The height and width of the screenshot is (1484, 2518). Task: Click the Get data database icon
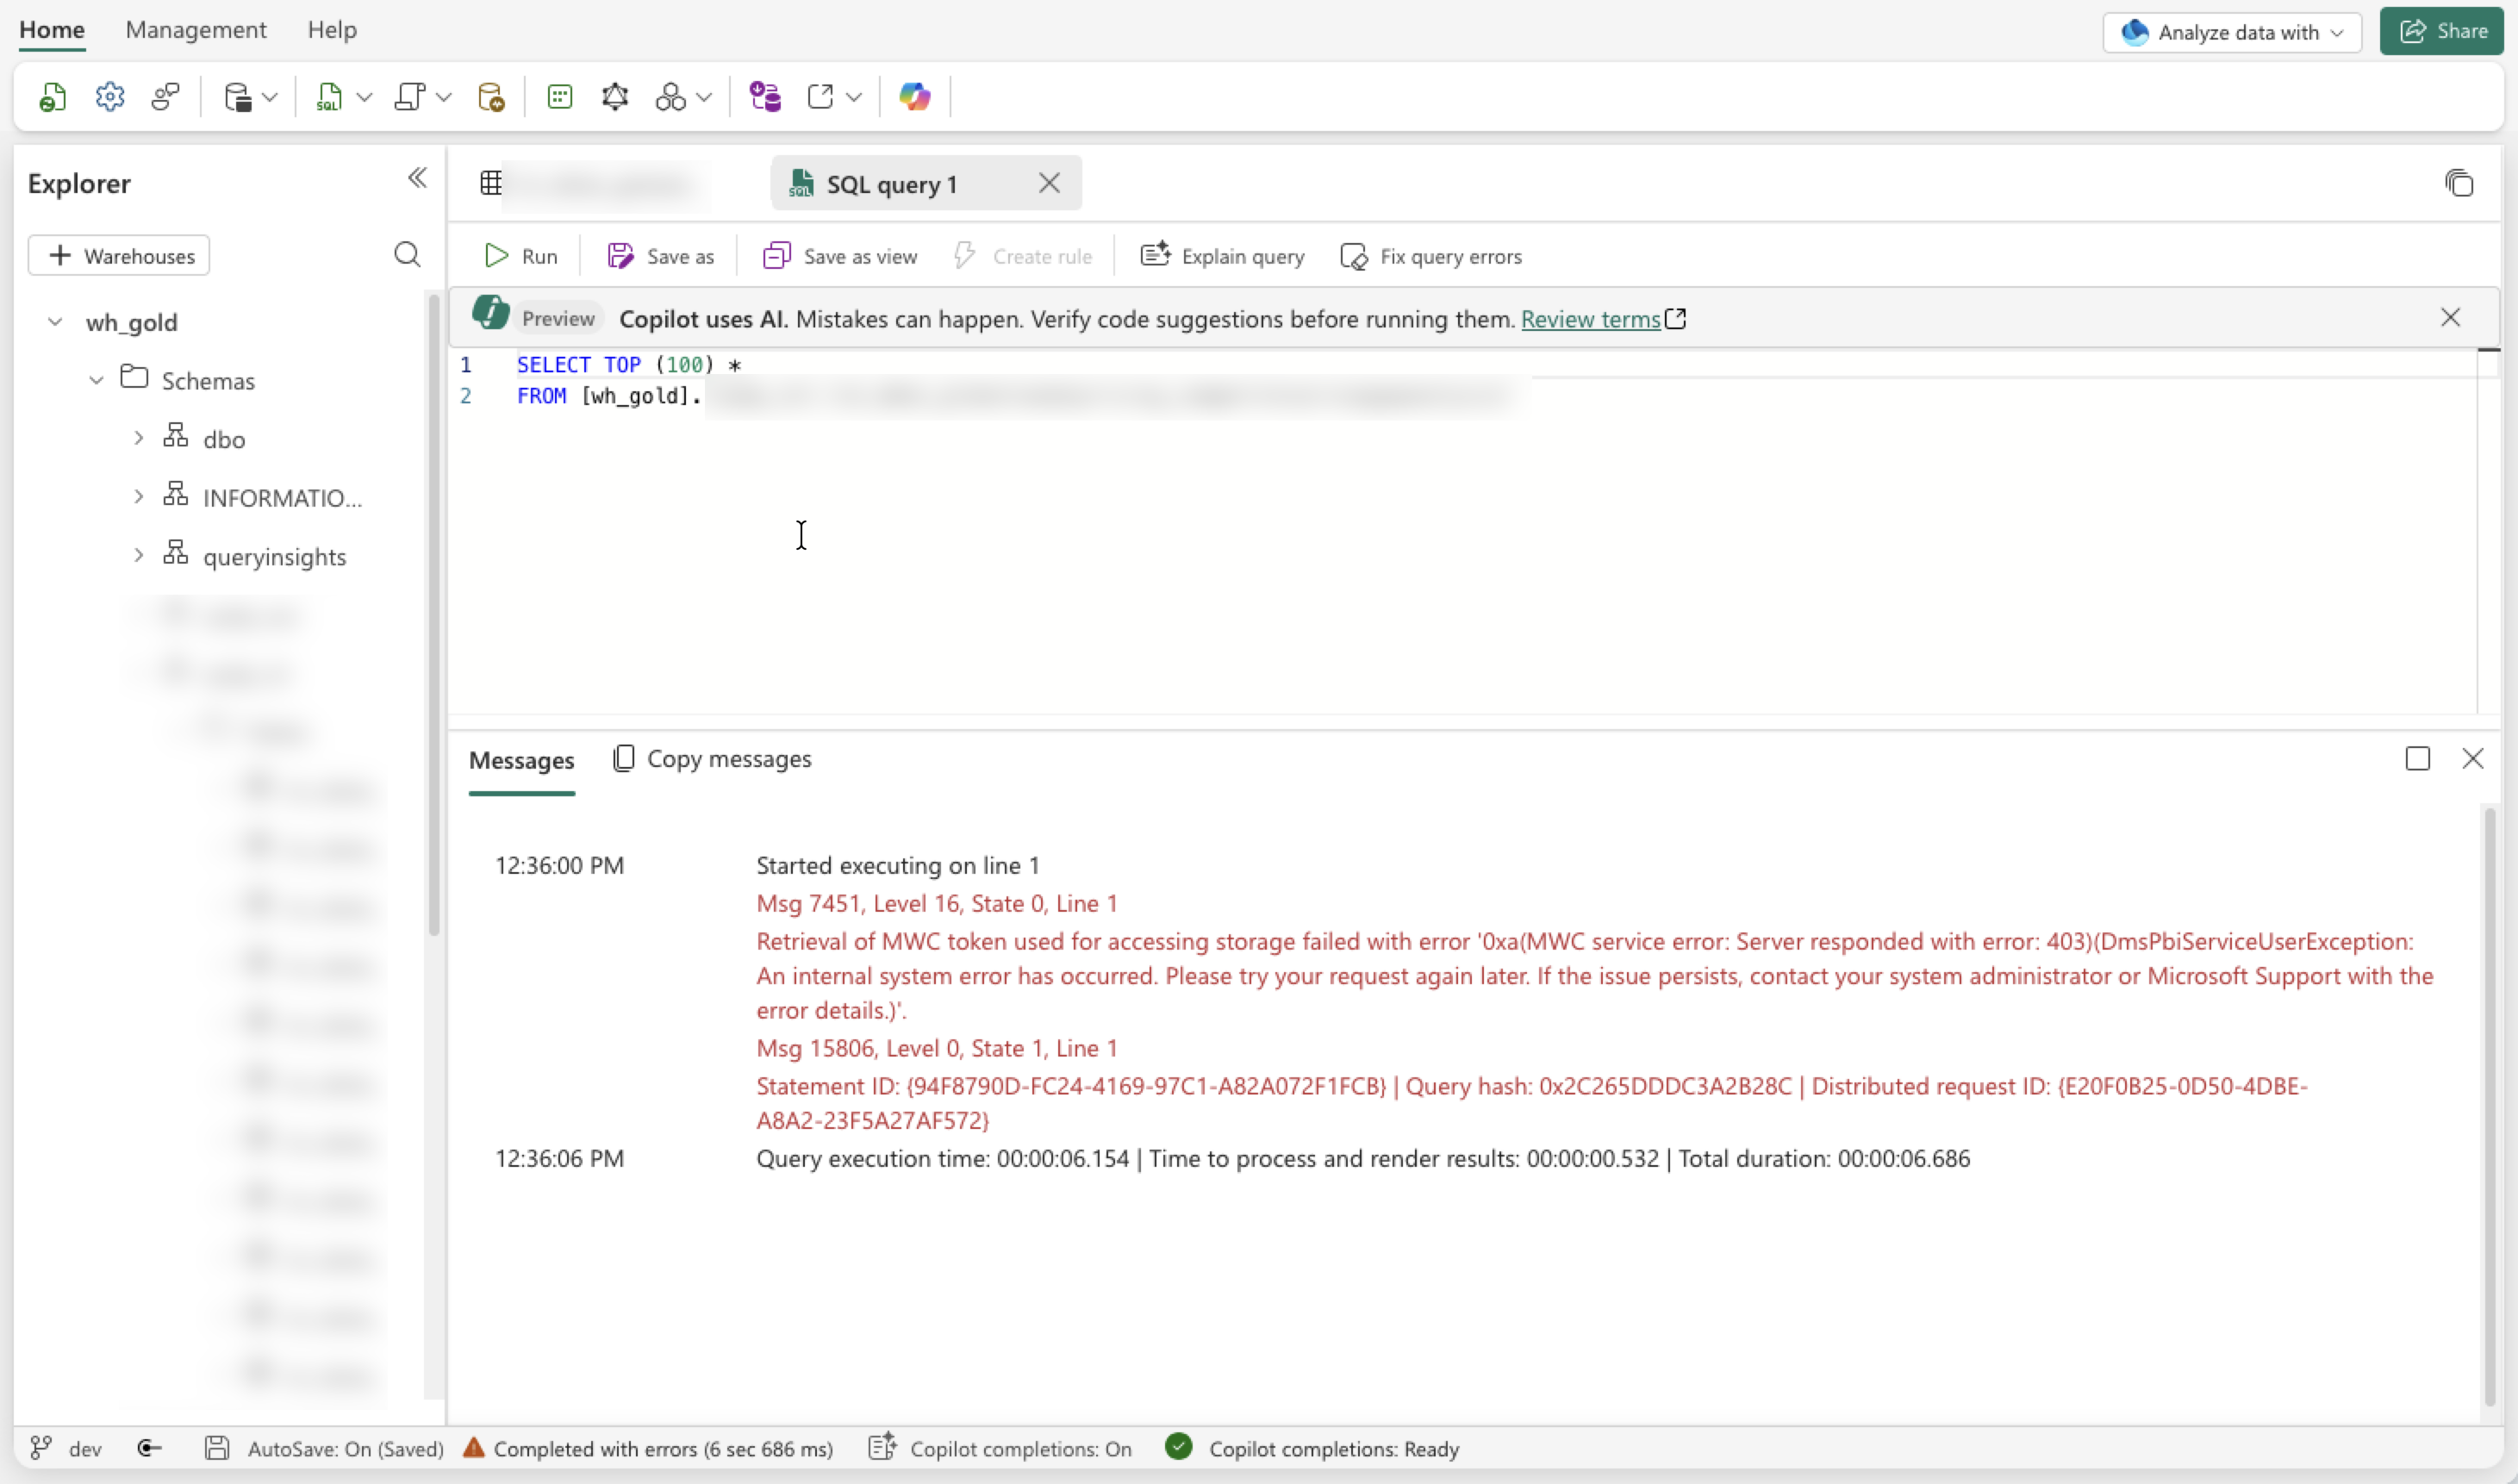click(x=238, y=97)
